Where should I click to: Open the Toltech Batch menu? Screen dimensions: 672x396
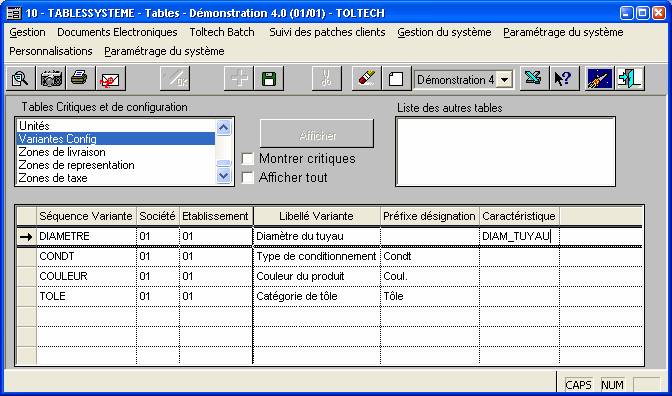coord(222,32)
